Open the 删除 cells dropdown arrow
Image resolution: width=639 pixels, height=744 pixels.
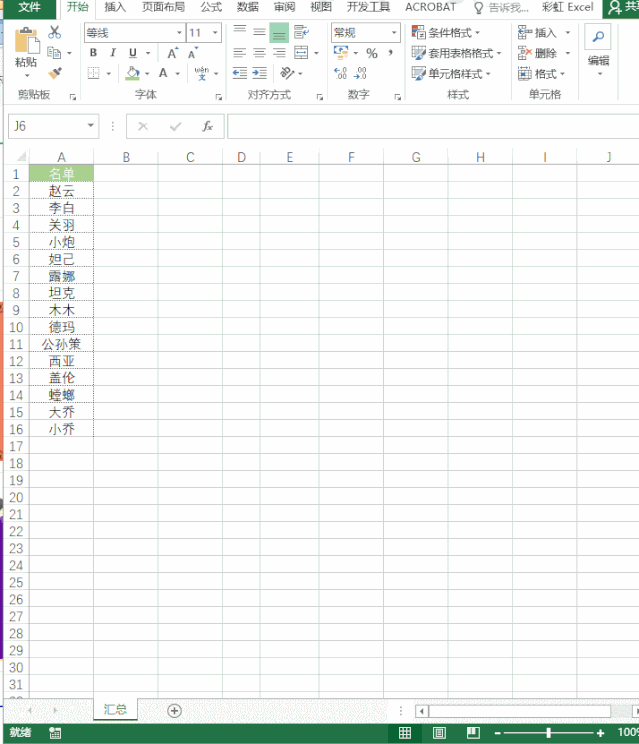[x=568, y=53]
